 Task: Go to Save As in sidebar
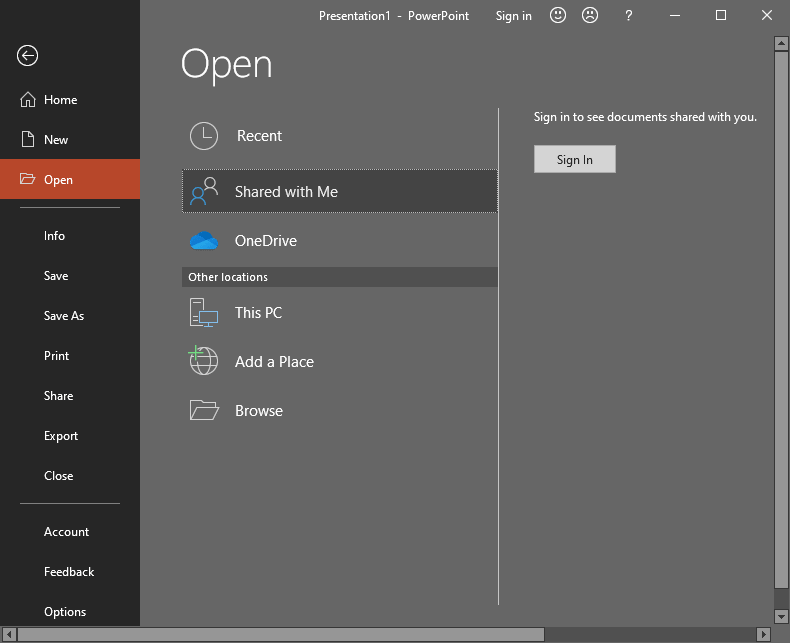click(x=64, y=316)
